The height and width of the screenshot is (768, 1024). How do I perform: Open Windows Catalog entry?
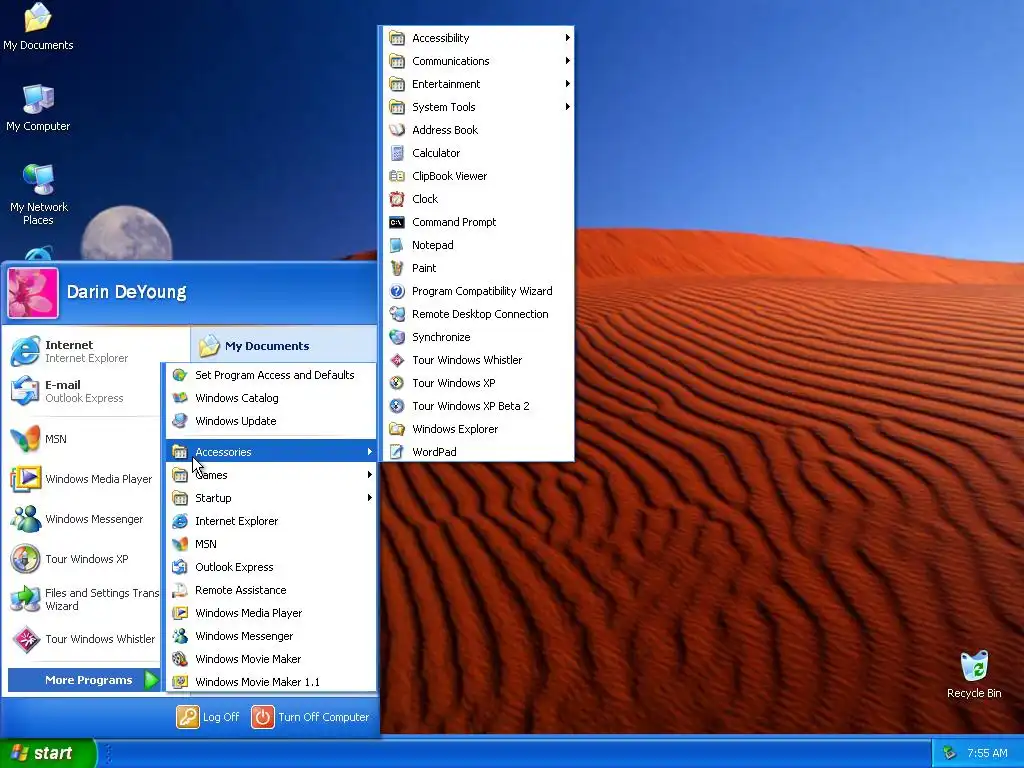(271, 398)
